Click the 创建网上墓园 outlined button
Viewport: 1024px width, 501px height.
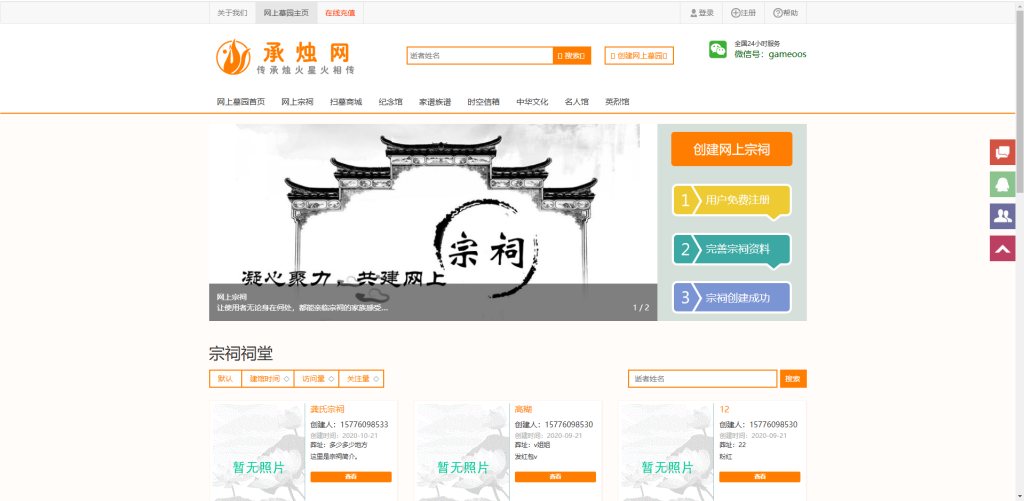coord(639,56)
